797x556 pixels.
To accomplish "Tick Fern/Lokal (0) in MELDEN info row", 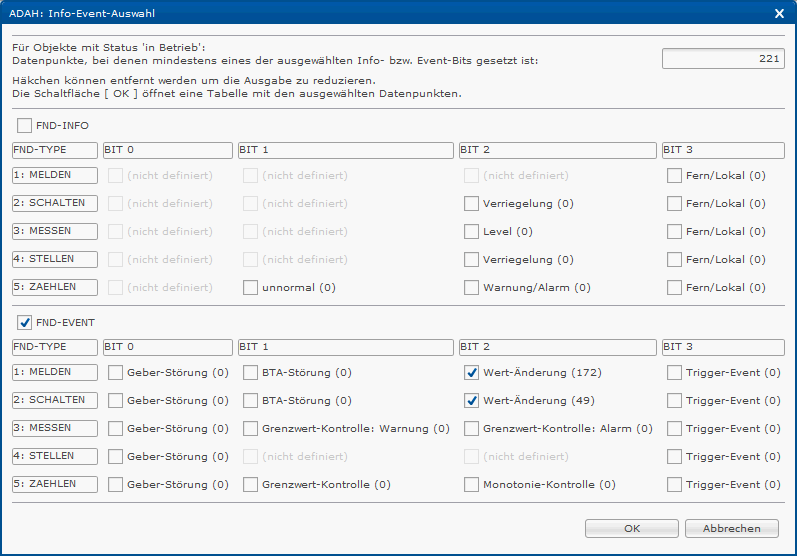I will (x=674, y=175).
